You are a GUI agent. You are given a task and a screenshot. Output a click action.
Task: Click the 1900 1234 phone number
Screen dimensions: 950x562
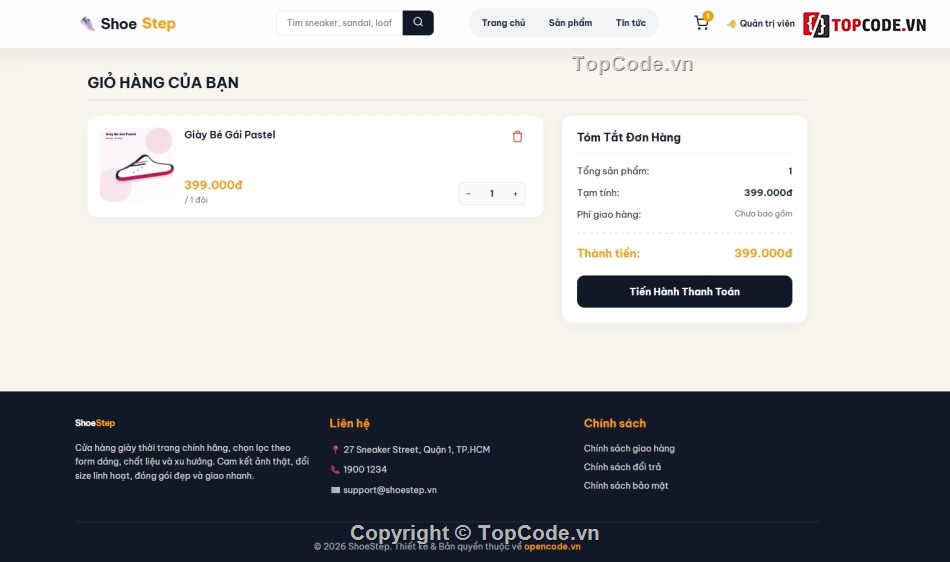[x=365, y=469]
